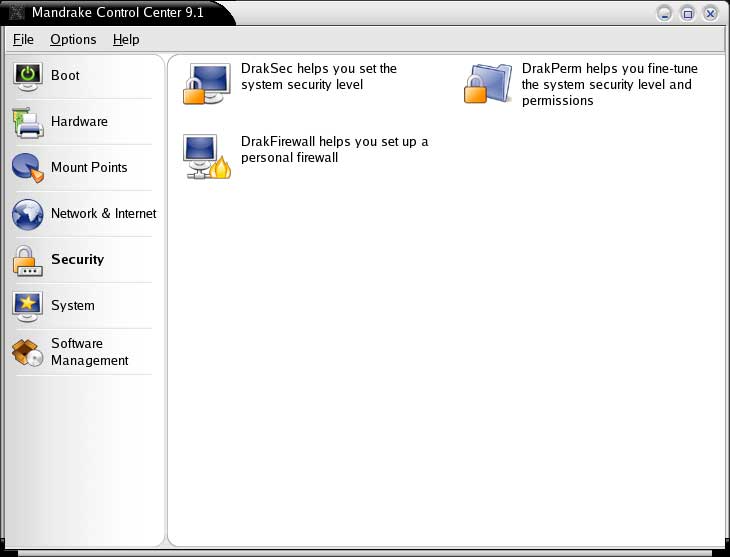
Task: Open the File menu
Action: [23, 39]
